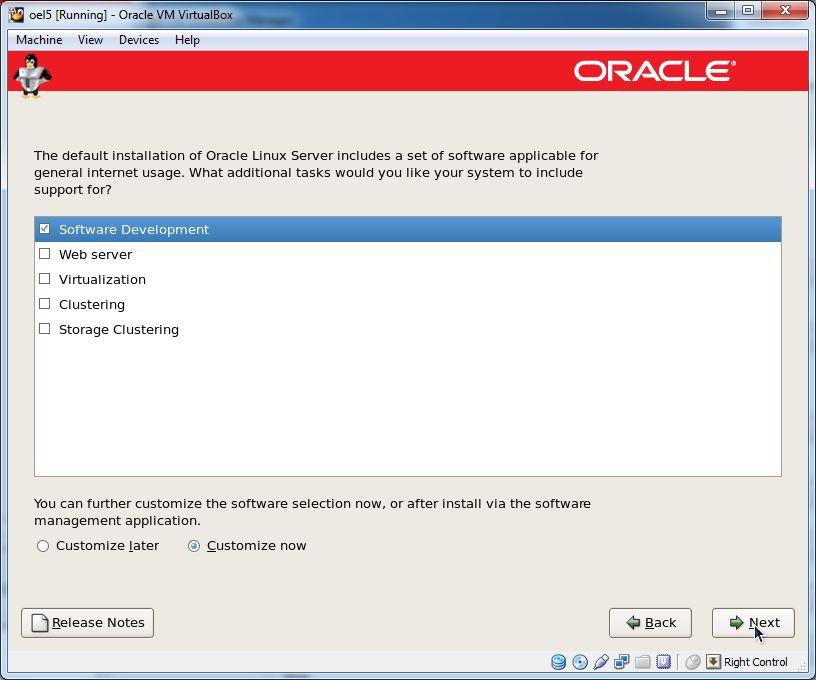Select the Storage Clustering row label
Image resolution: width=816 pixels, height=680 pixels.
[119, 329]
